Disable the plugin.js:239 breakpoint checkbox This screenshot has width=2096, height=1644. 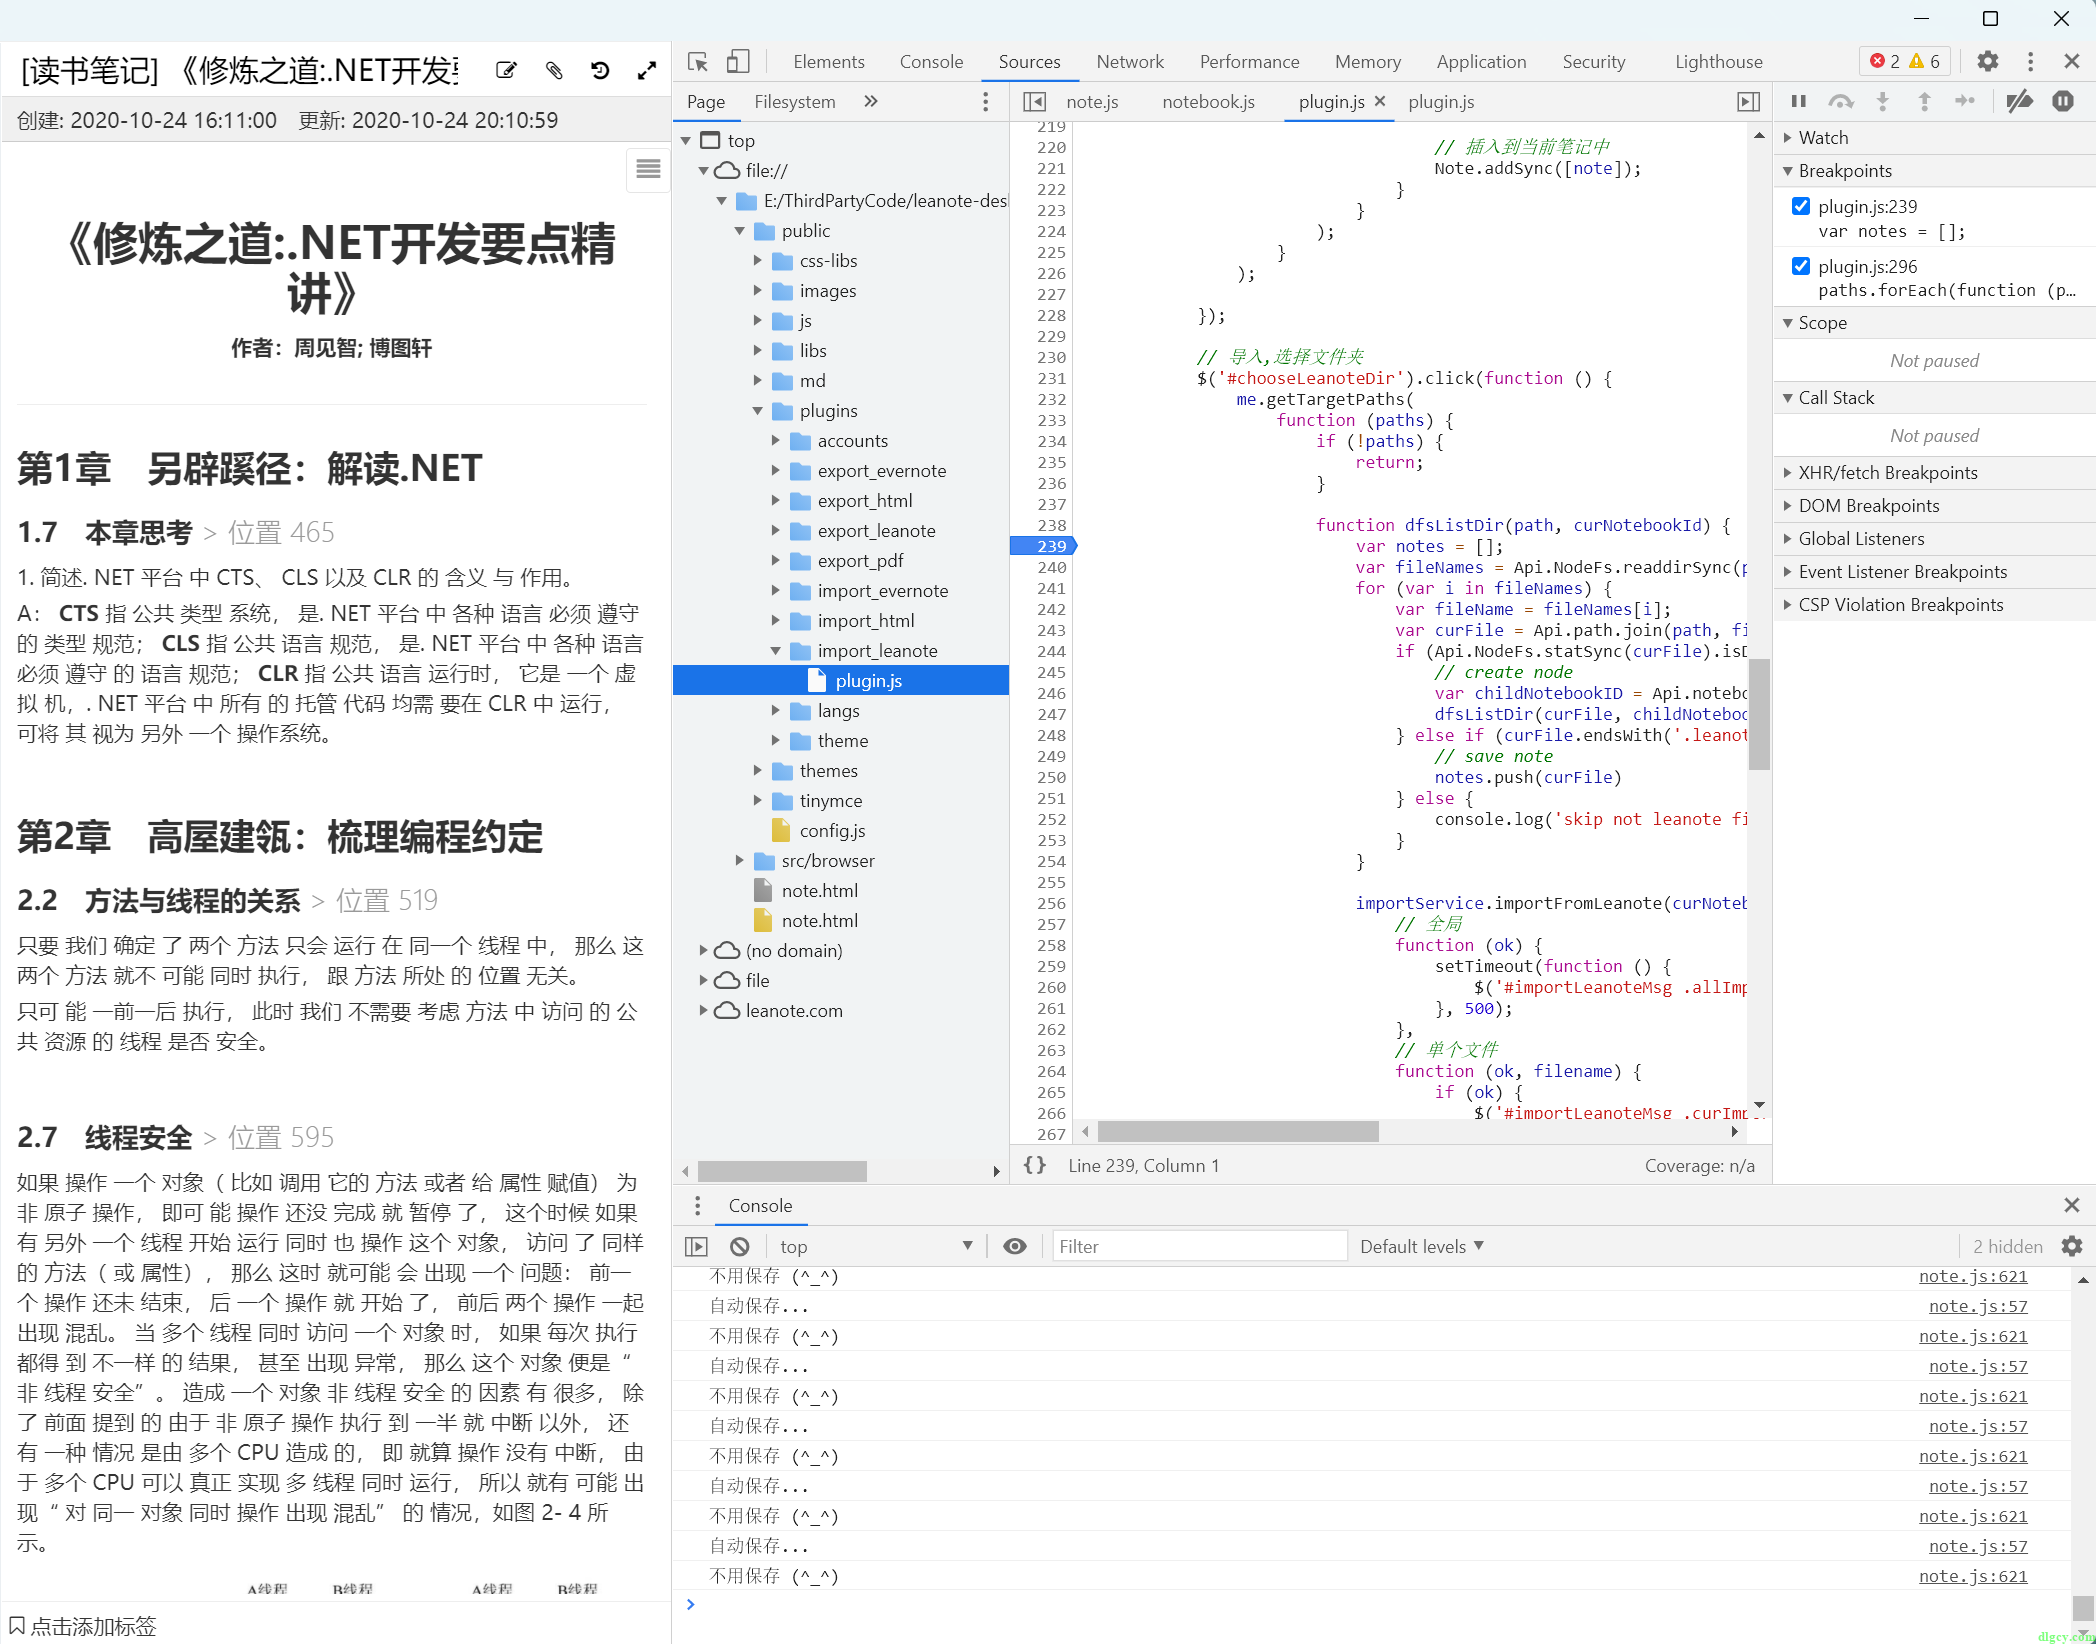pos(1801,206)
